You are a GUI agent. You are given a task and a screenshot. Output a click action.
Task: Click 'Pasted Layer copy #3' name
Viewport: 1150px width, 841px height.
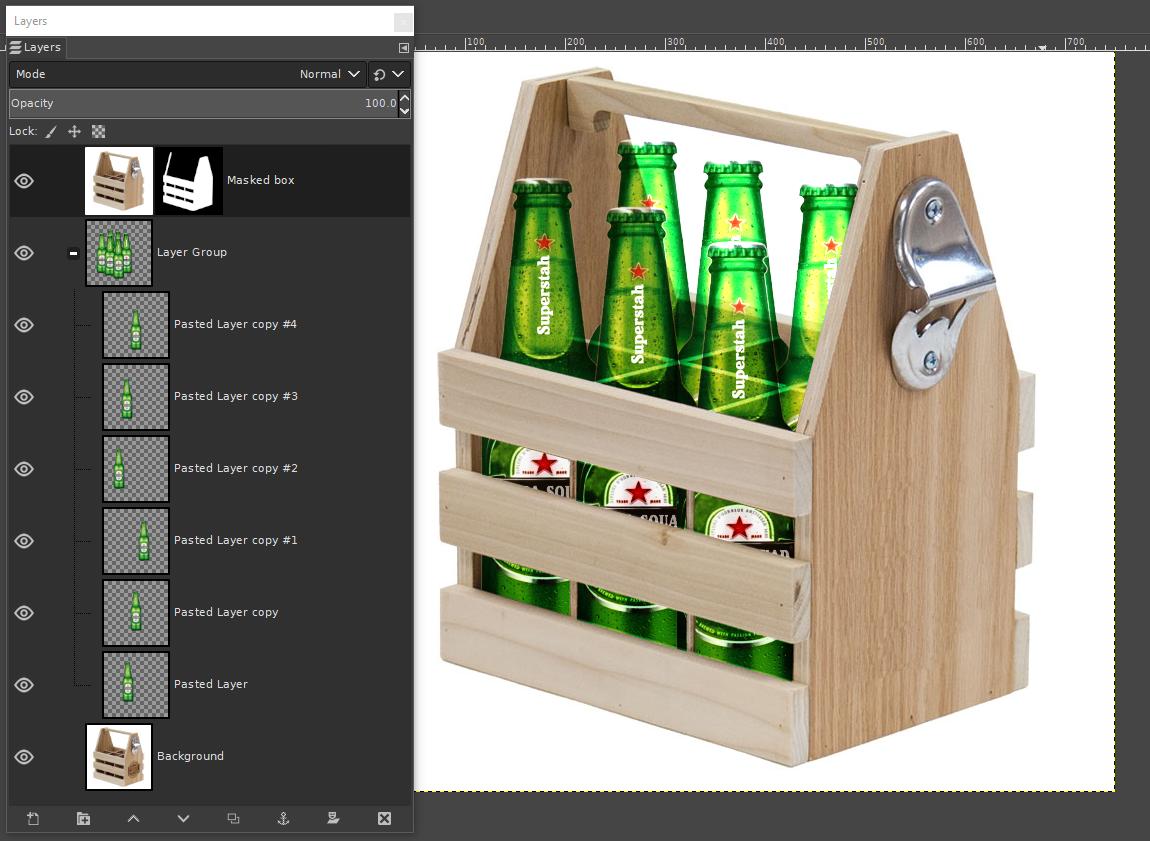[235, 396]
